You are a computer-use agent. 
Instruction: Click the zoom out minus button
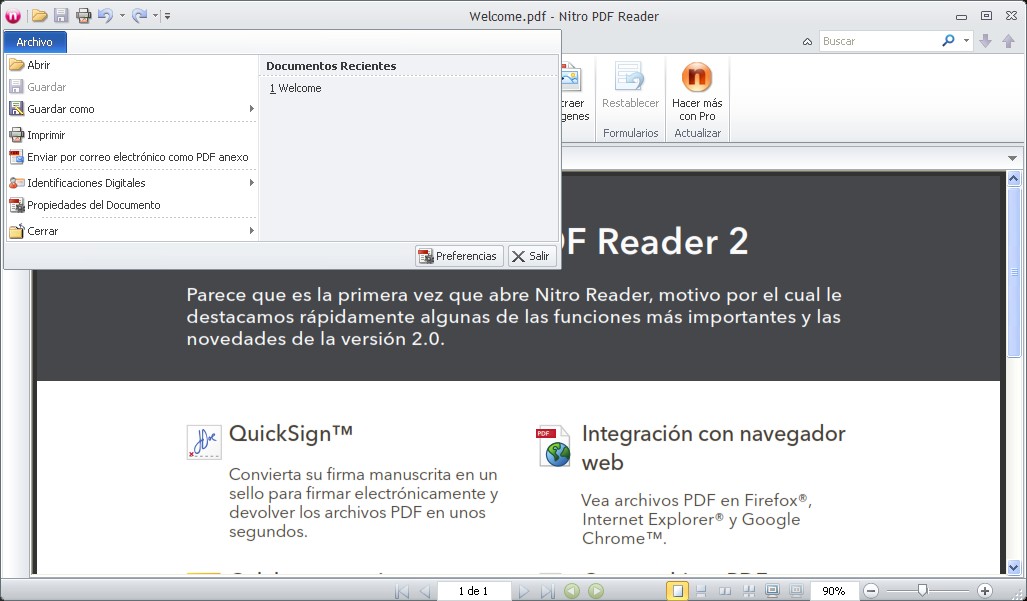click(x=870, y=591)
